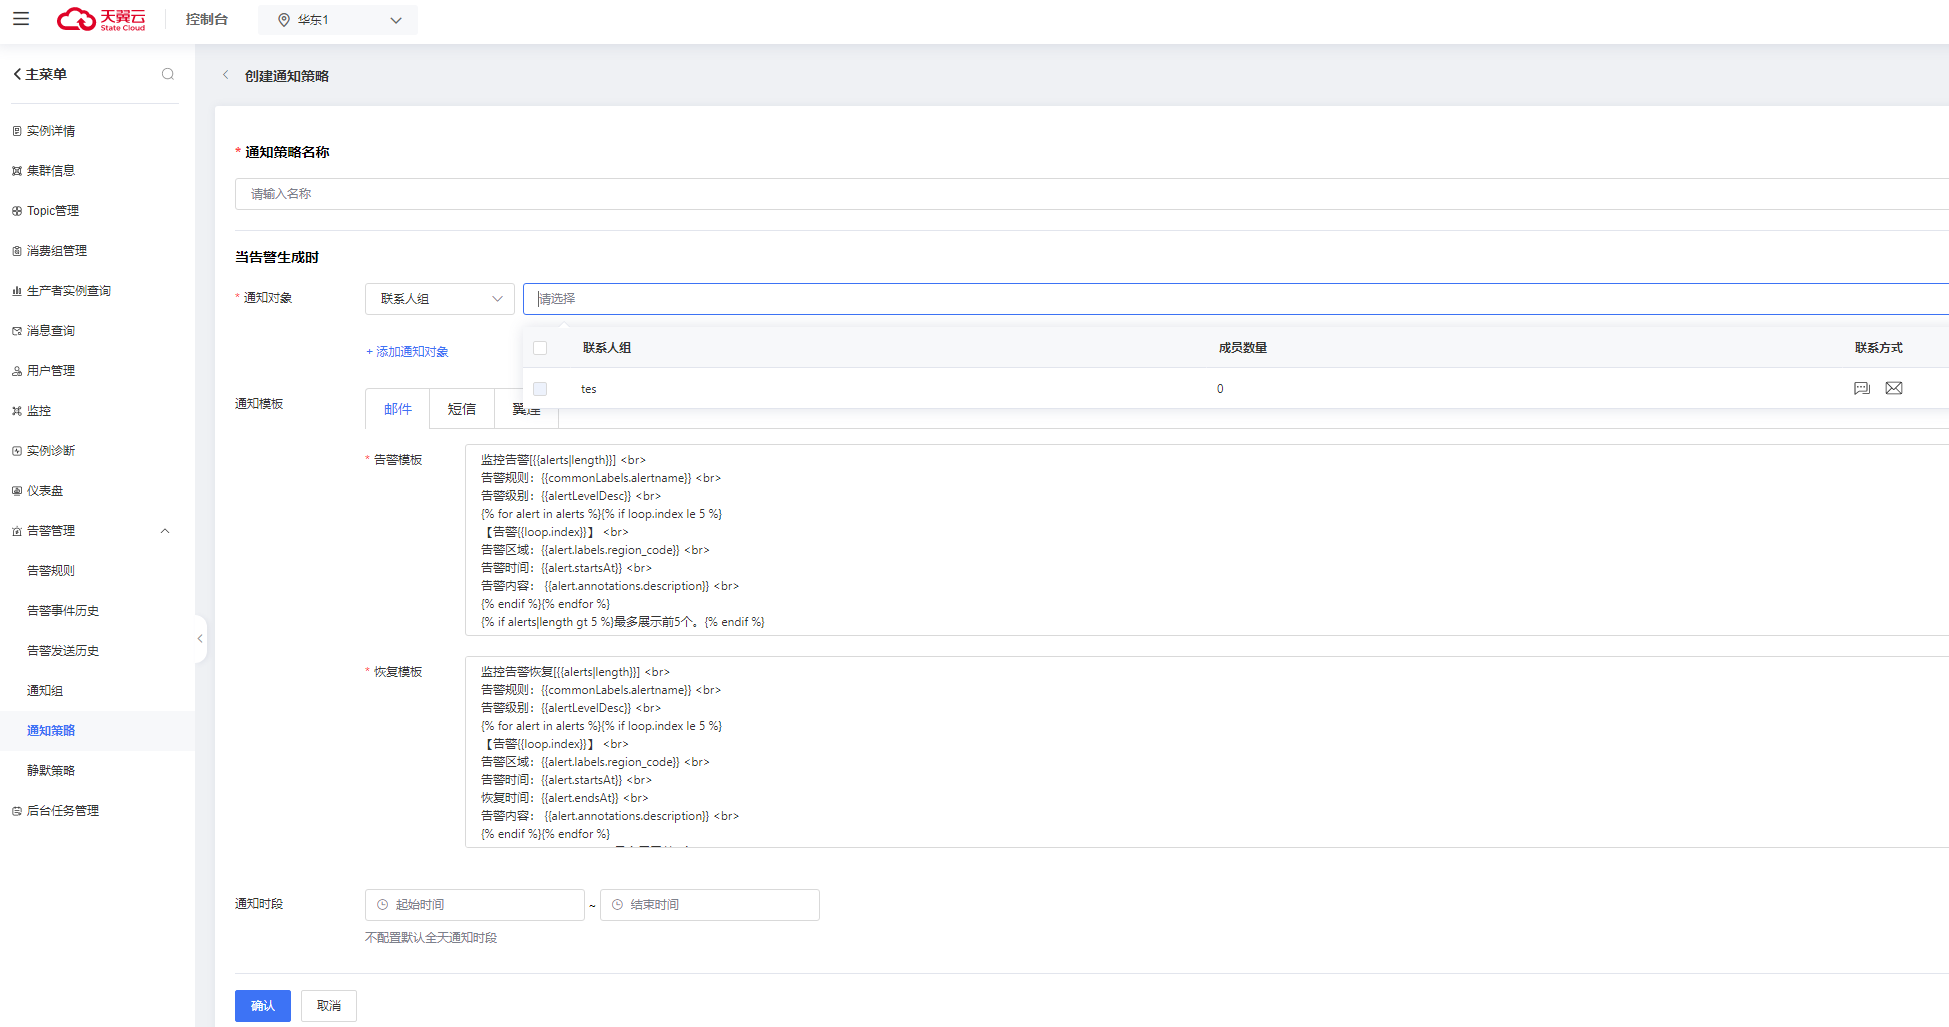This screenshot has width=1949, height=1027.
Task: Click the 添加通知对象 link
Action: click(x=407, y=352)
